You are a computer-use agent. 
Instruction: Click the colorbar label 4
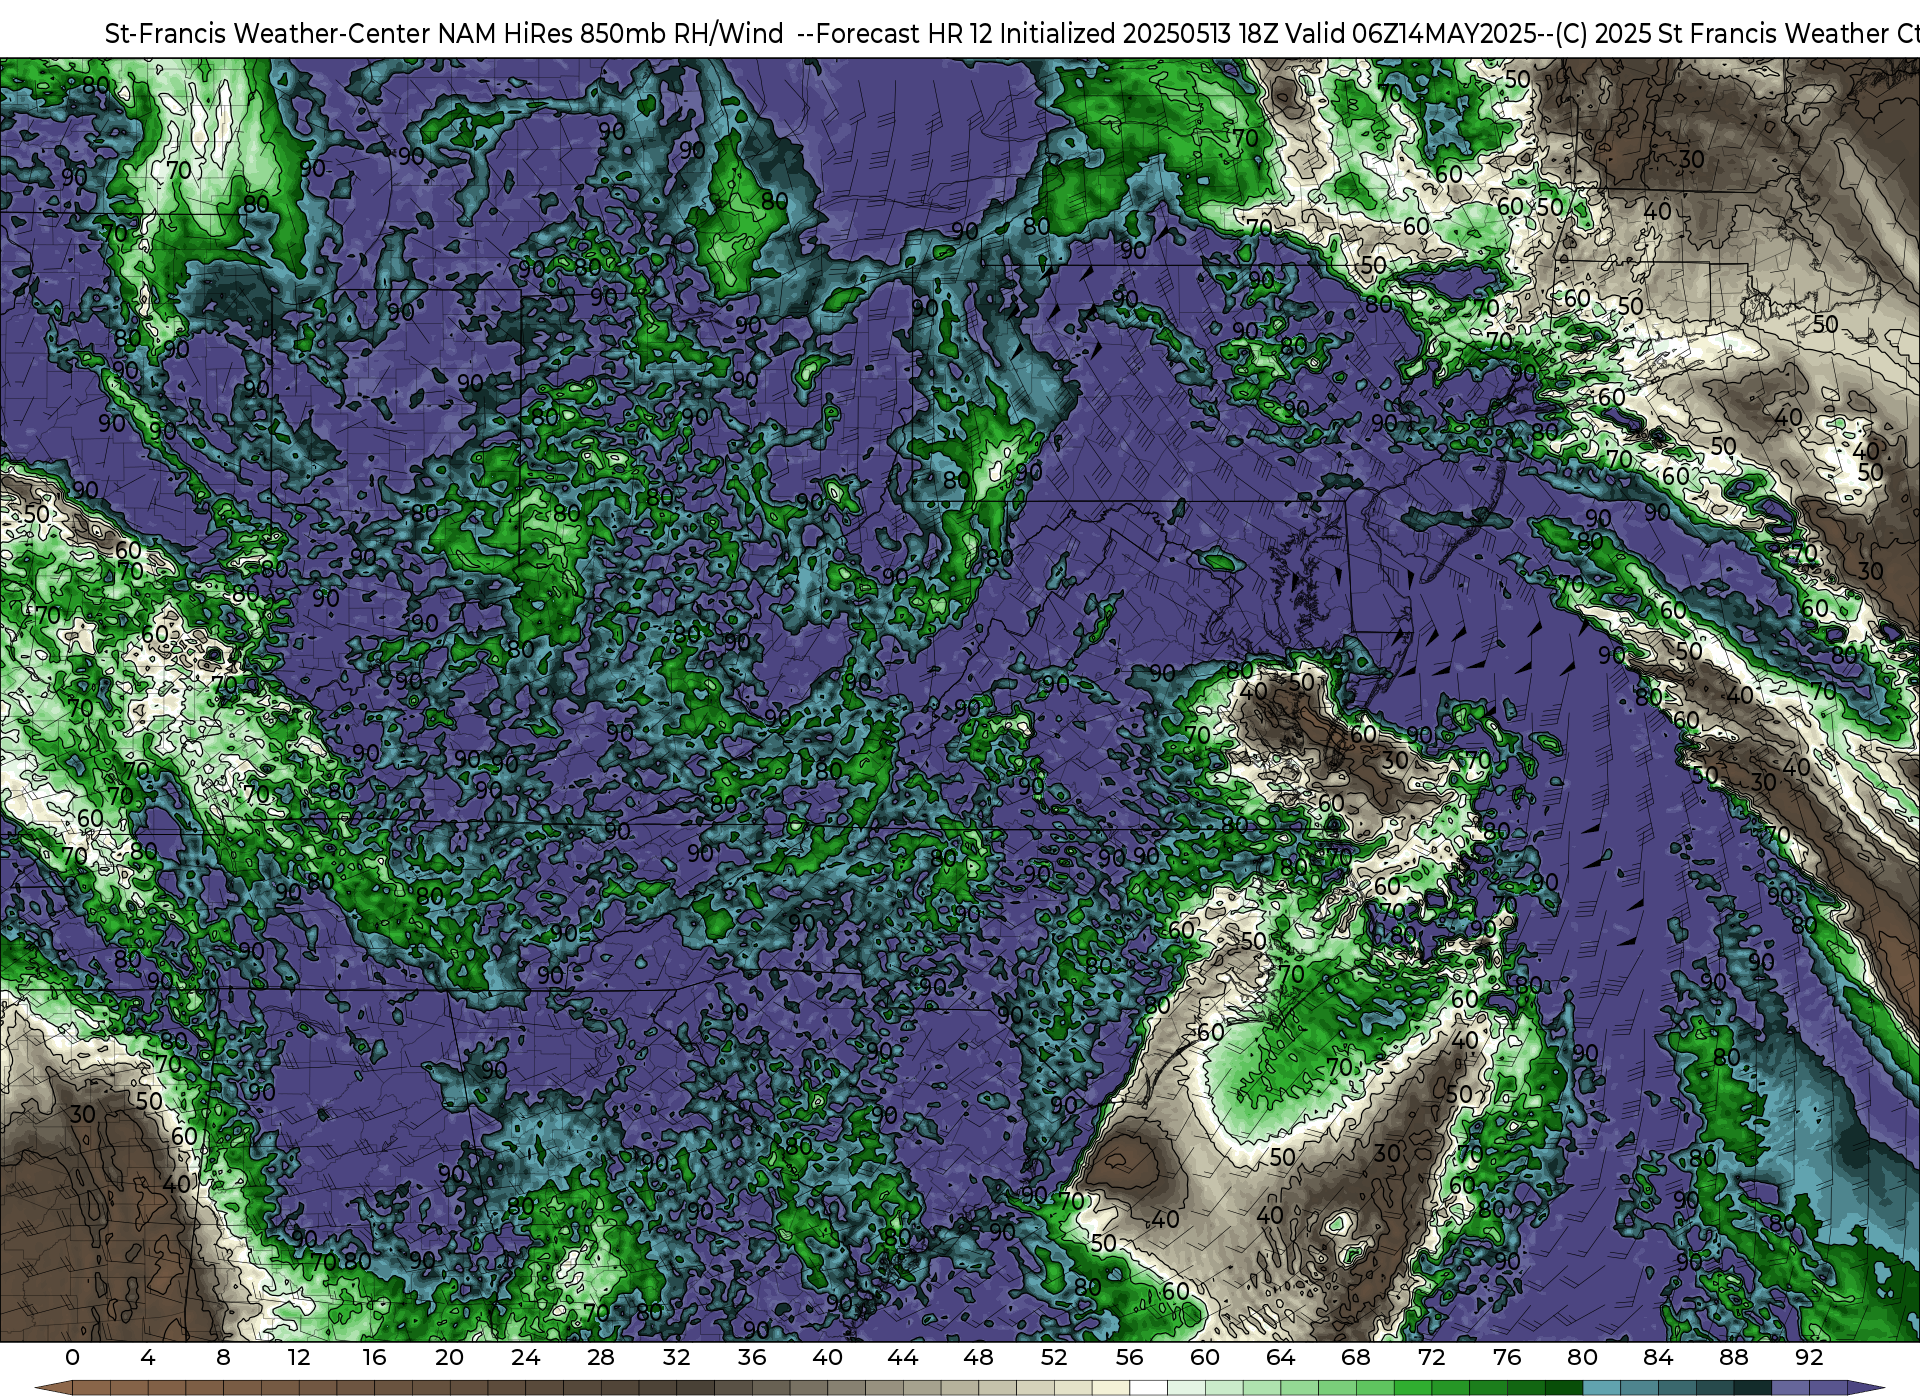[148, 1358]
